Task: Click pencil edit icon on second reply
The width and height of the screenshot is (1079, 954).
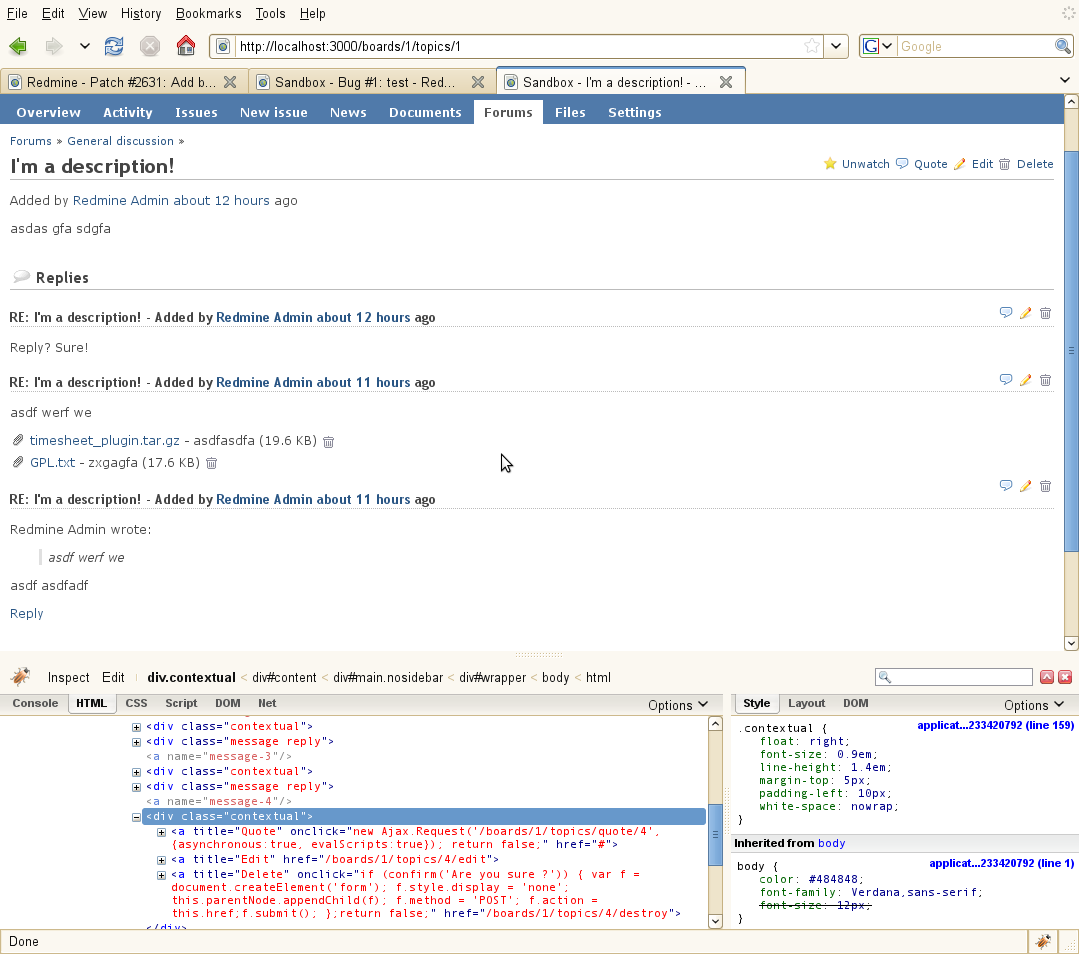Action: click(x=1025, y=380)
